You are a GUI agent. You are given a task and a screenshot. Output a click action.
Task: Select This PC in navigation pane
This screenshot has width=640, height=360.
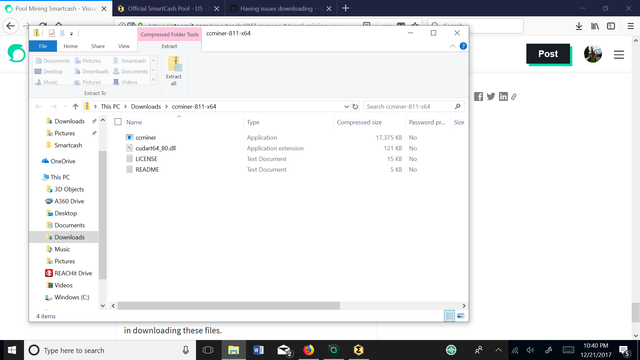click(x=60, y=177)
